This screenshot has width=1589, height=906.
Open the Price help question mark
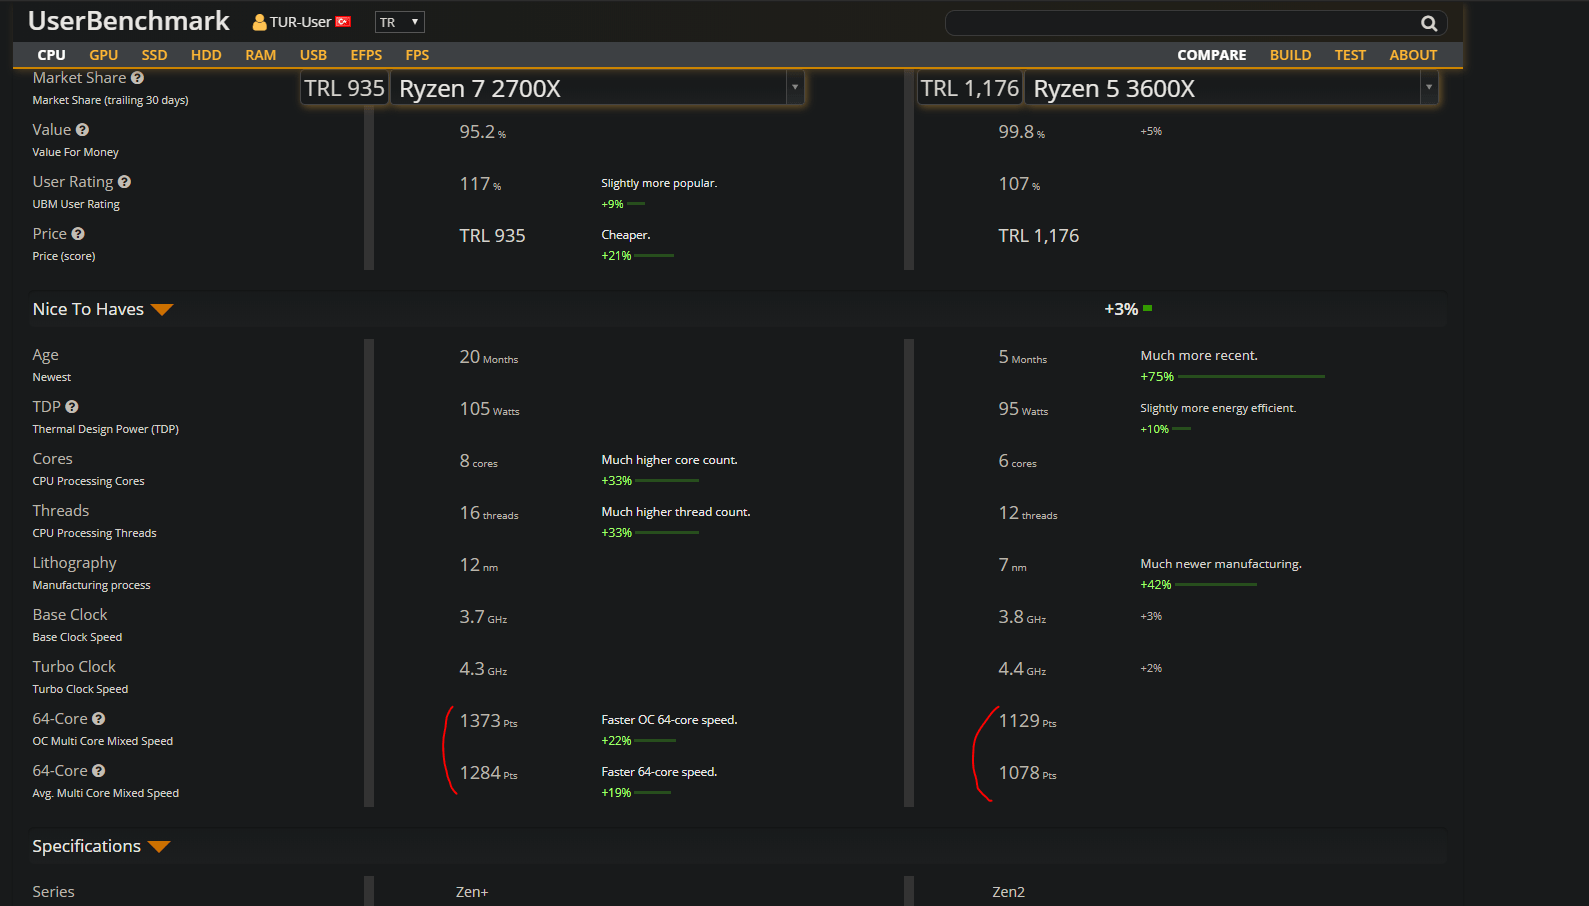click(78, 234)
